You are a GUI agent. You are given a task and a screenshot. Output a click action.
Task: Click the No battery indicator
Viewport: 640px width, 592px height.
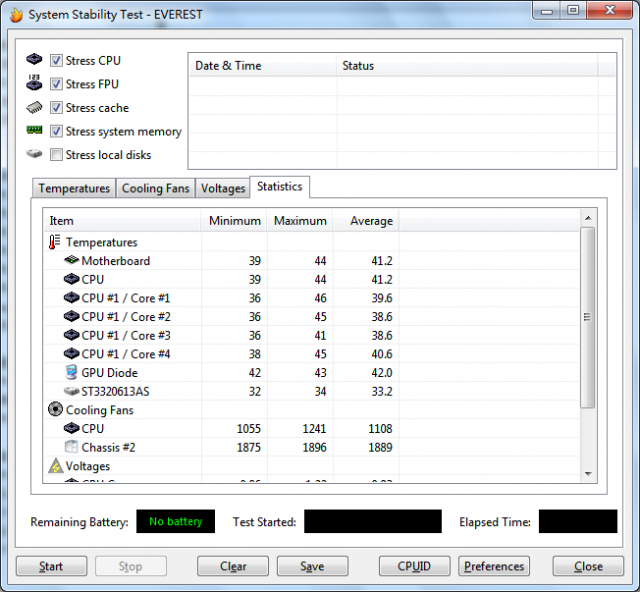tap(176, 521)
